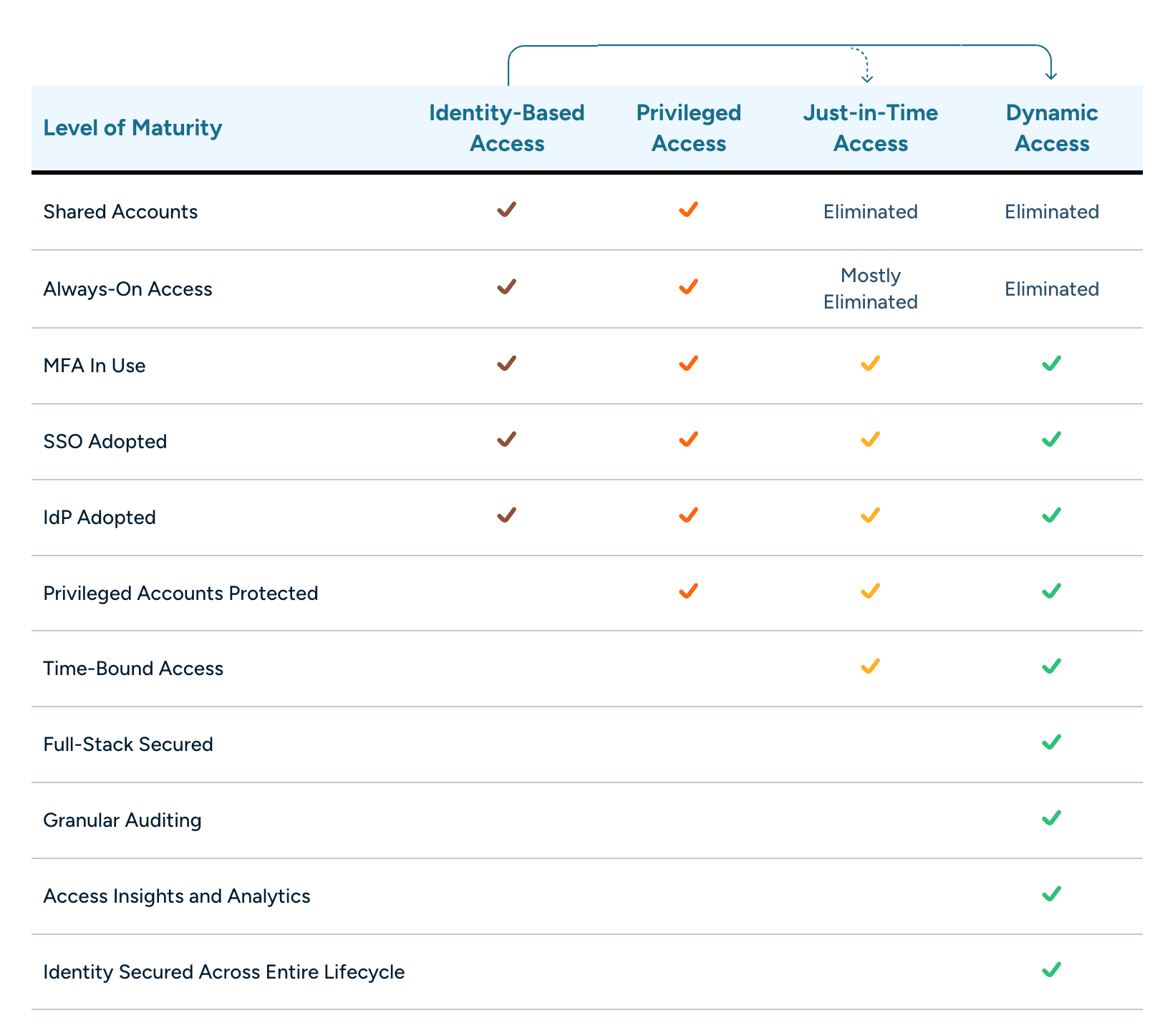The height and width of the screenshot is (1028, 1170).
Task: Click the green checkmark for Full-Stack Secured
Action: pyautogui.click(x=1051, y=743)
